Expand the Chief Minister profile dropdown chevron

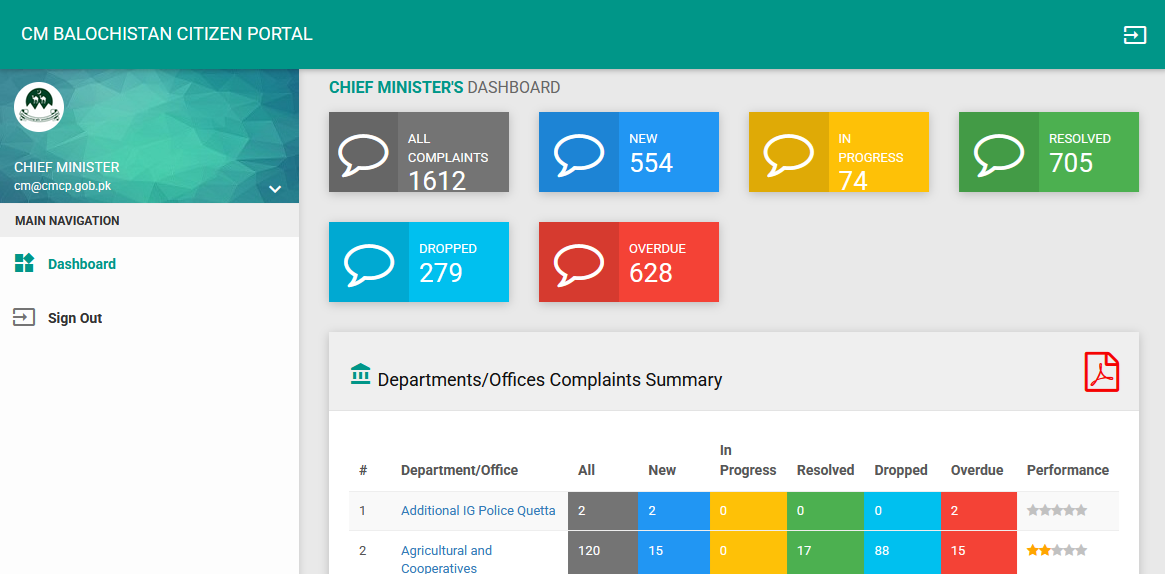tap(275, 189)
